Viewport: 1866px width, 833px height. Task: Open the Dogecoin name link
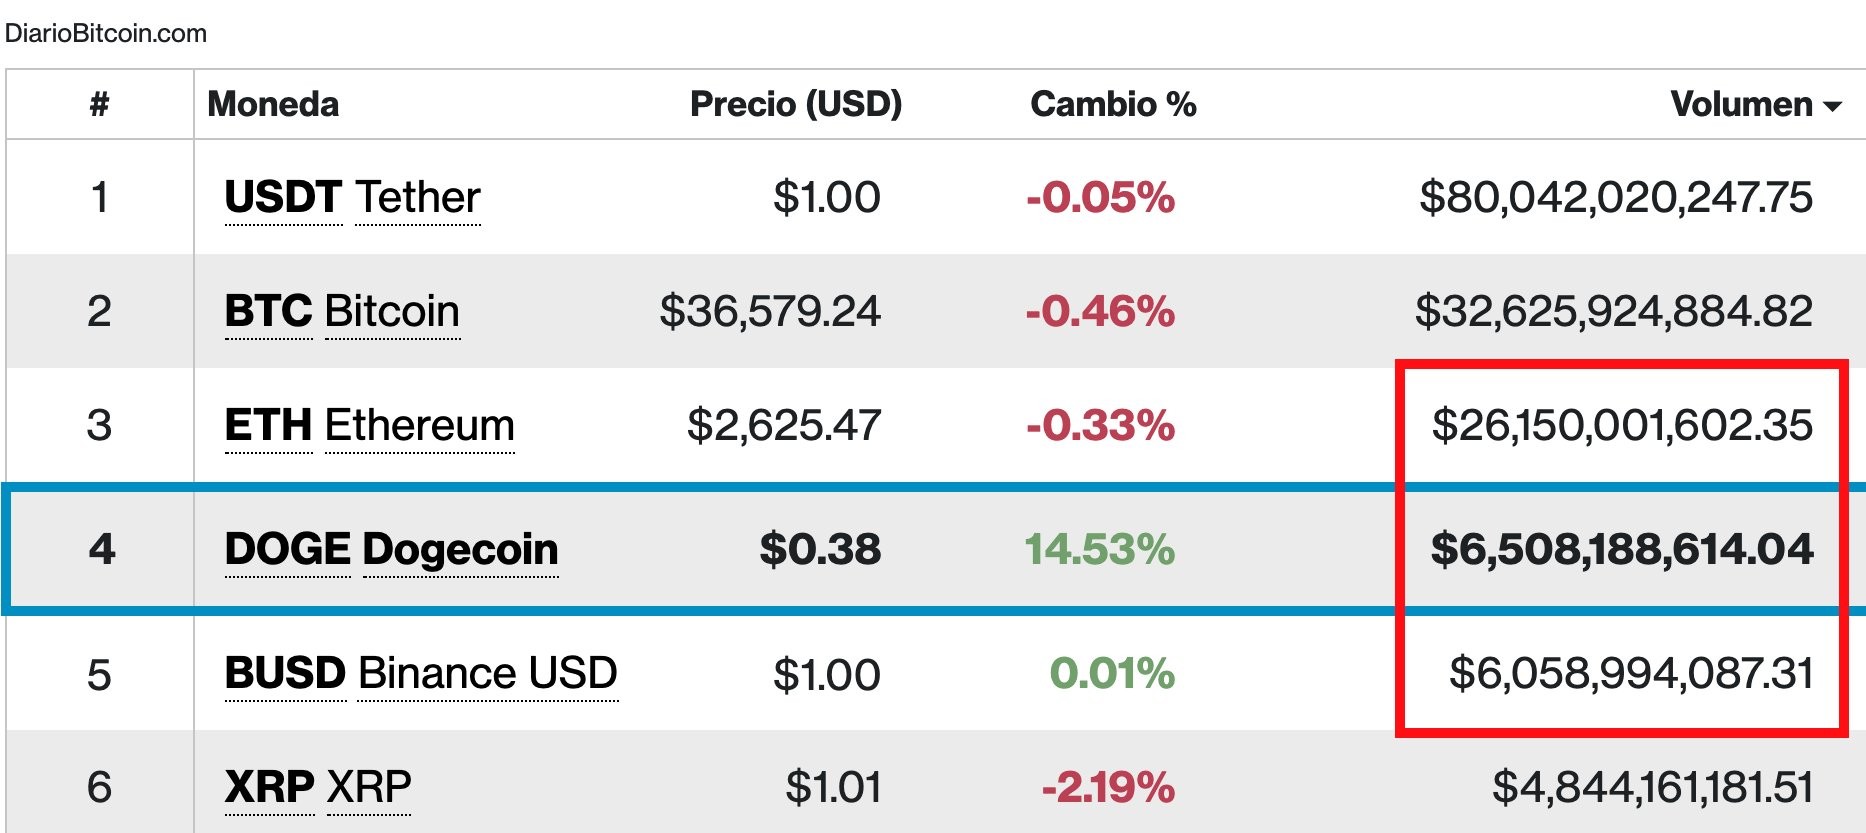460,549
